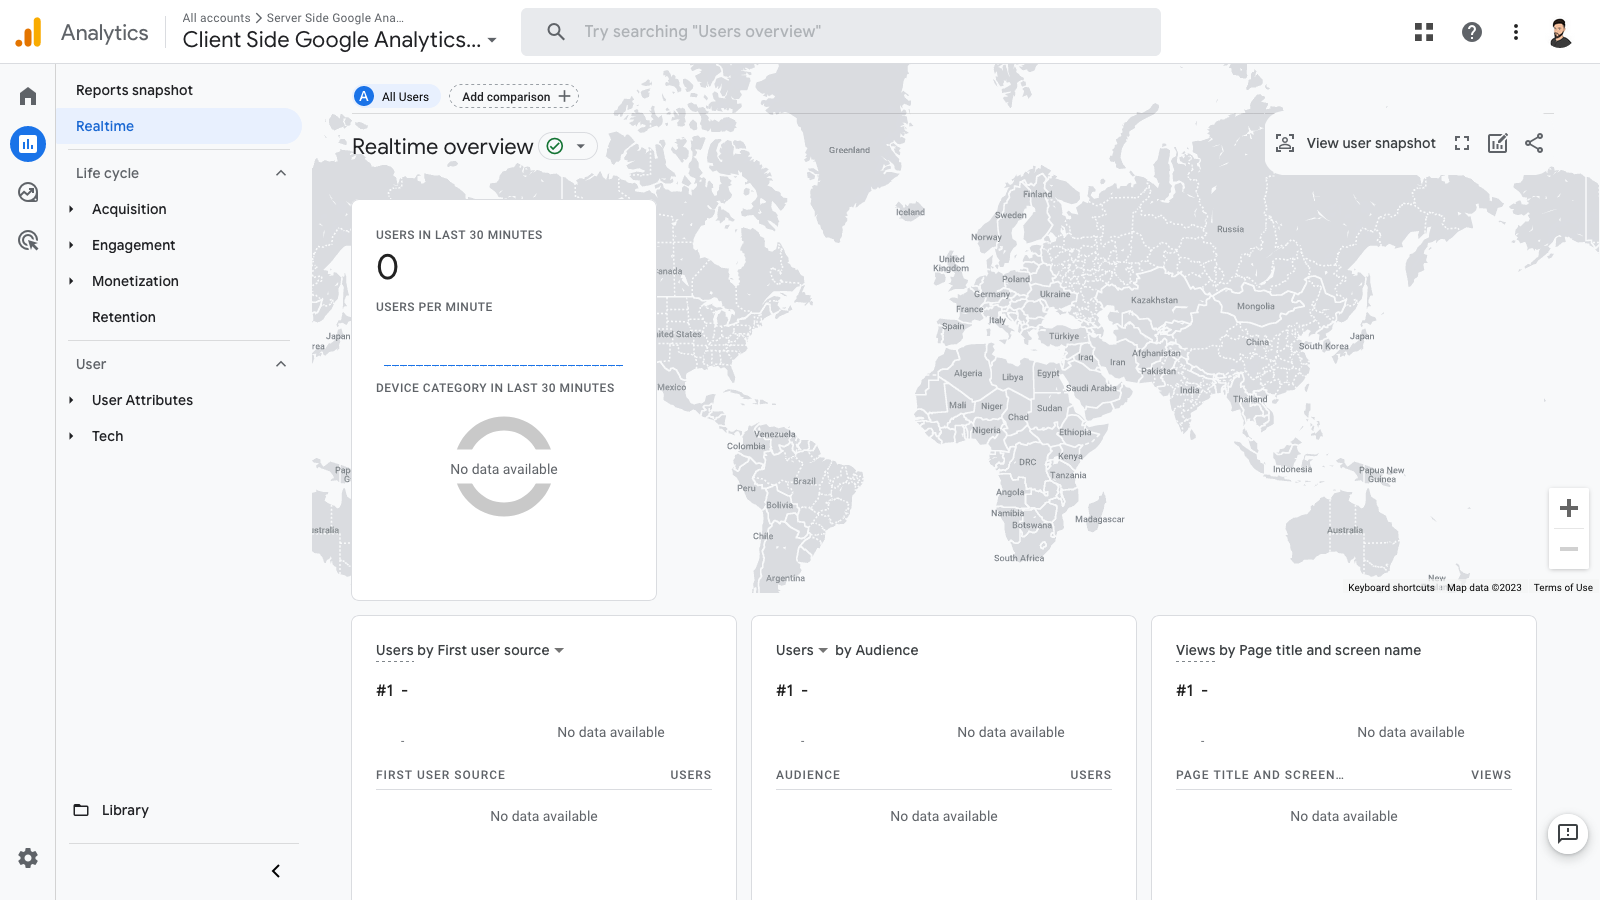This screenshot has height=900, width=1600.
Task: Click the All accounts breadcrumb link
Action: 216,18
